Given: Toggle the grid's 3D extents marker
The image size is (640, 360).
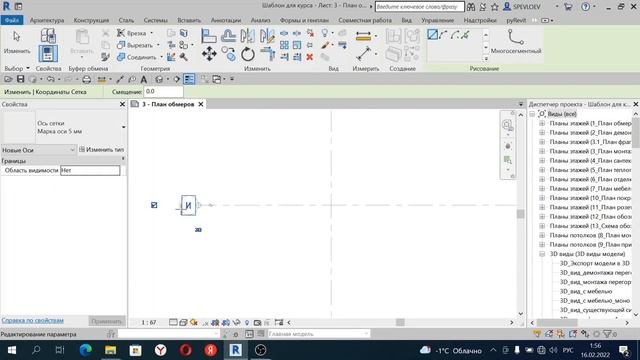Looking at the screenshot, I should click(x=198, y=230).
